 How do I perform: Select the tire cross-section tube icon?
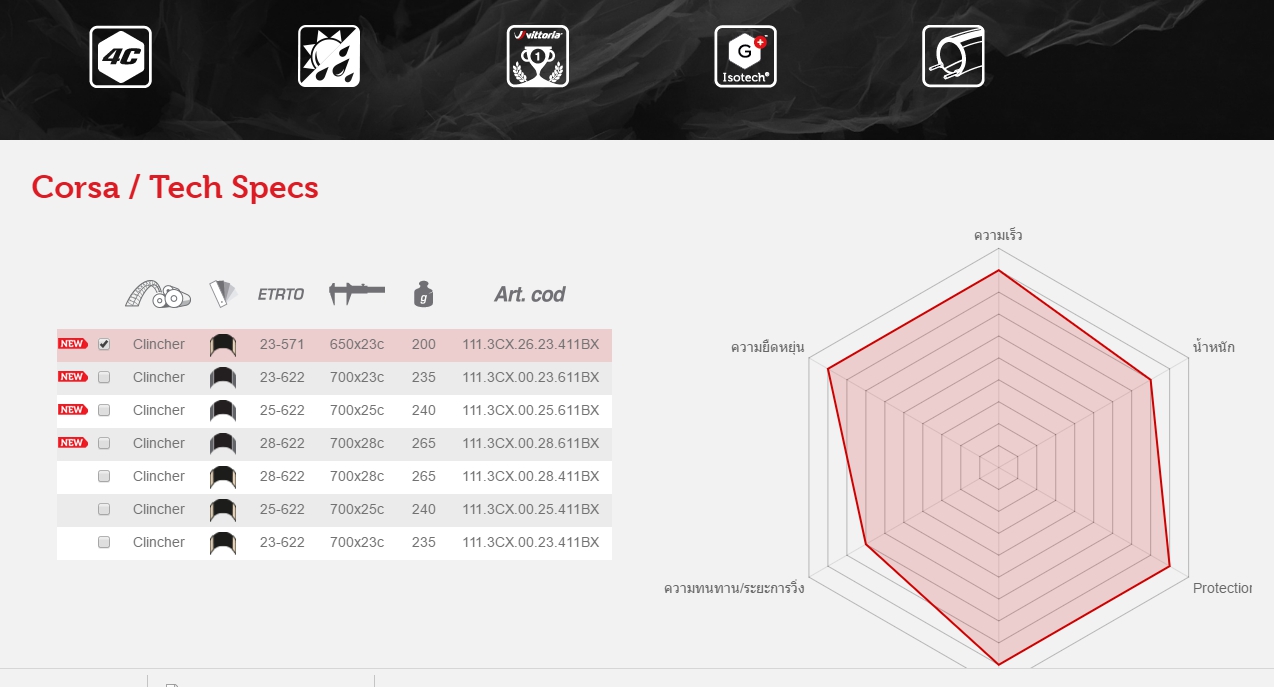tap(953, 57)
